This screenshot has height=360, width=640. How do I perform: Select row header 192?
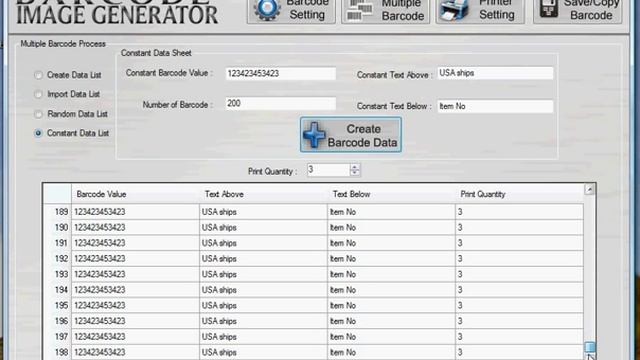click(57, 259)
